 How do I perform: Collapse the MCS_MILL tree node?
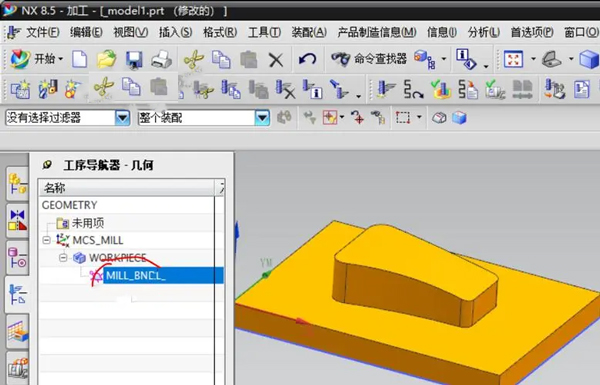point(46,240)
